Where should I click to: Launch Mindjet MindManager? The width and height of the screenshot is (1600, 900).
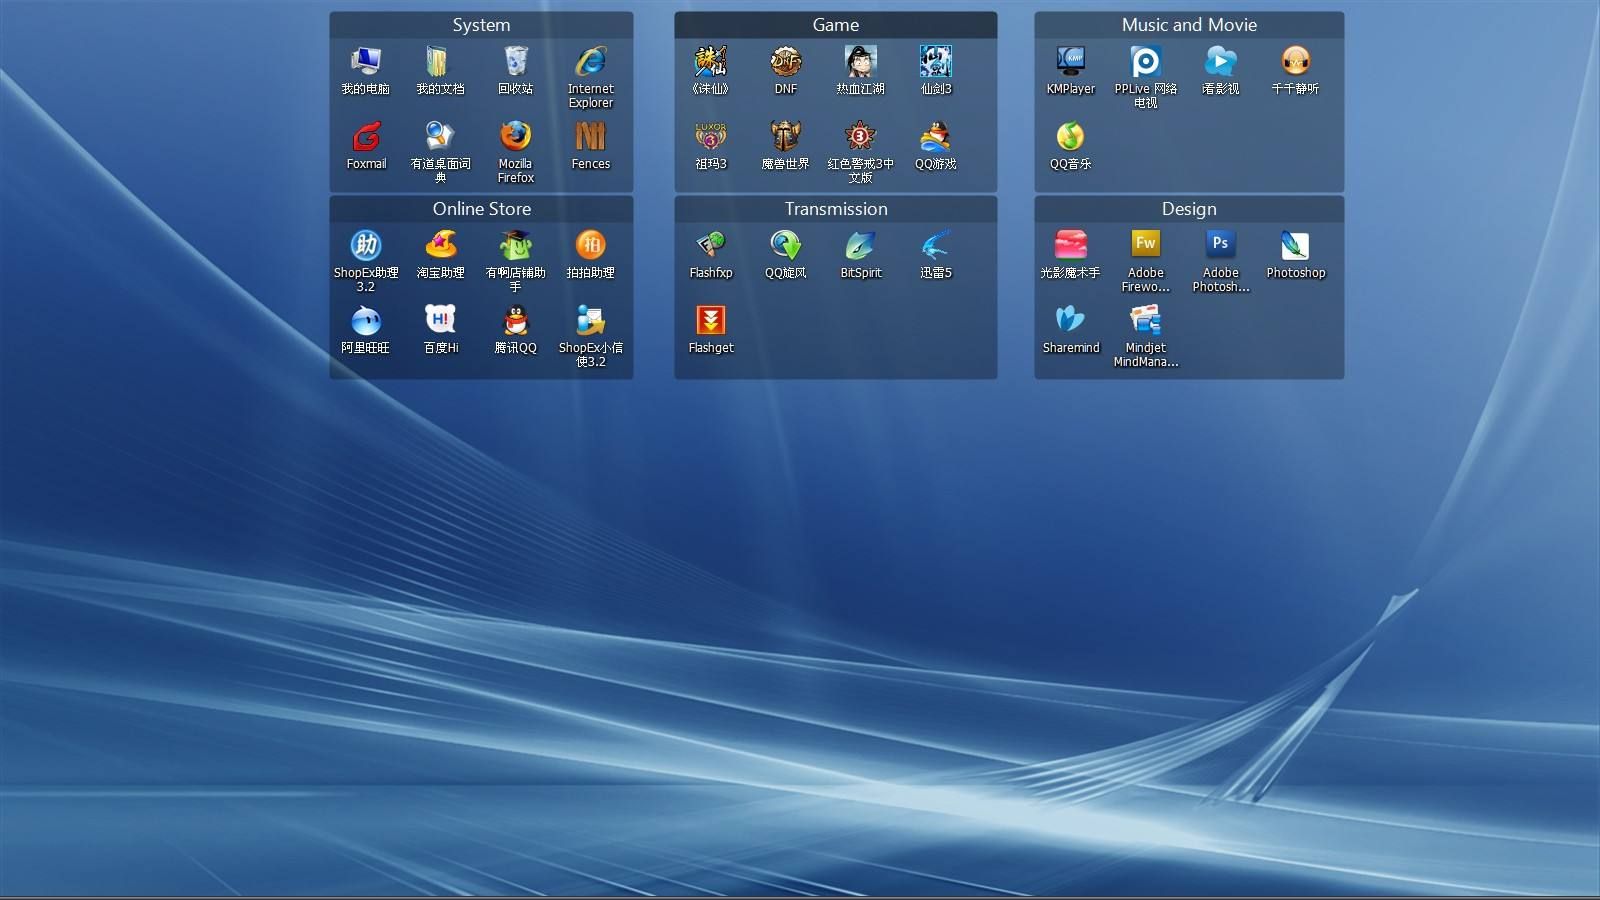[x=1144, y=322]
